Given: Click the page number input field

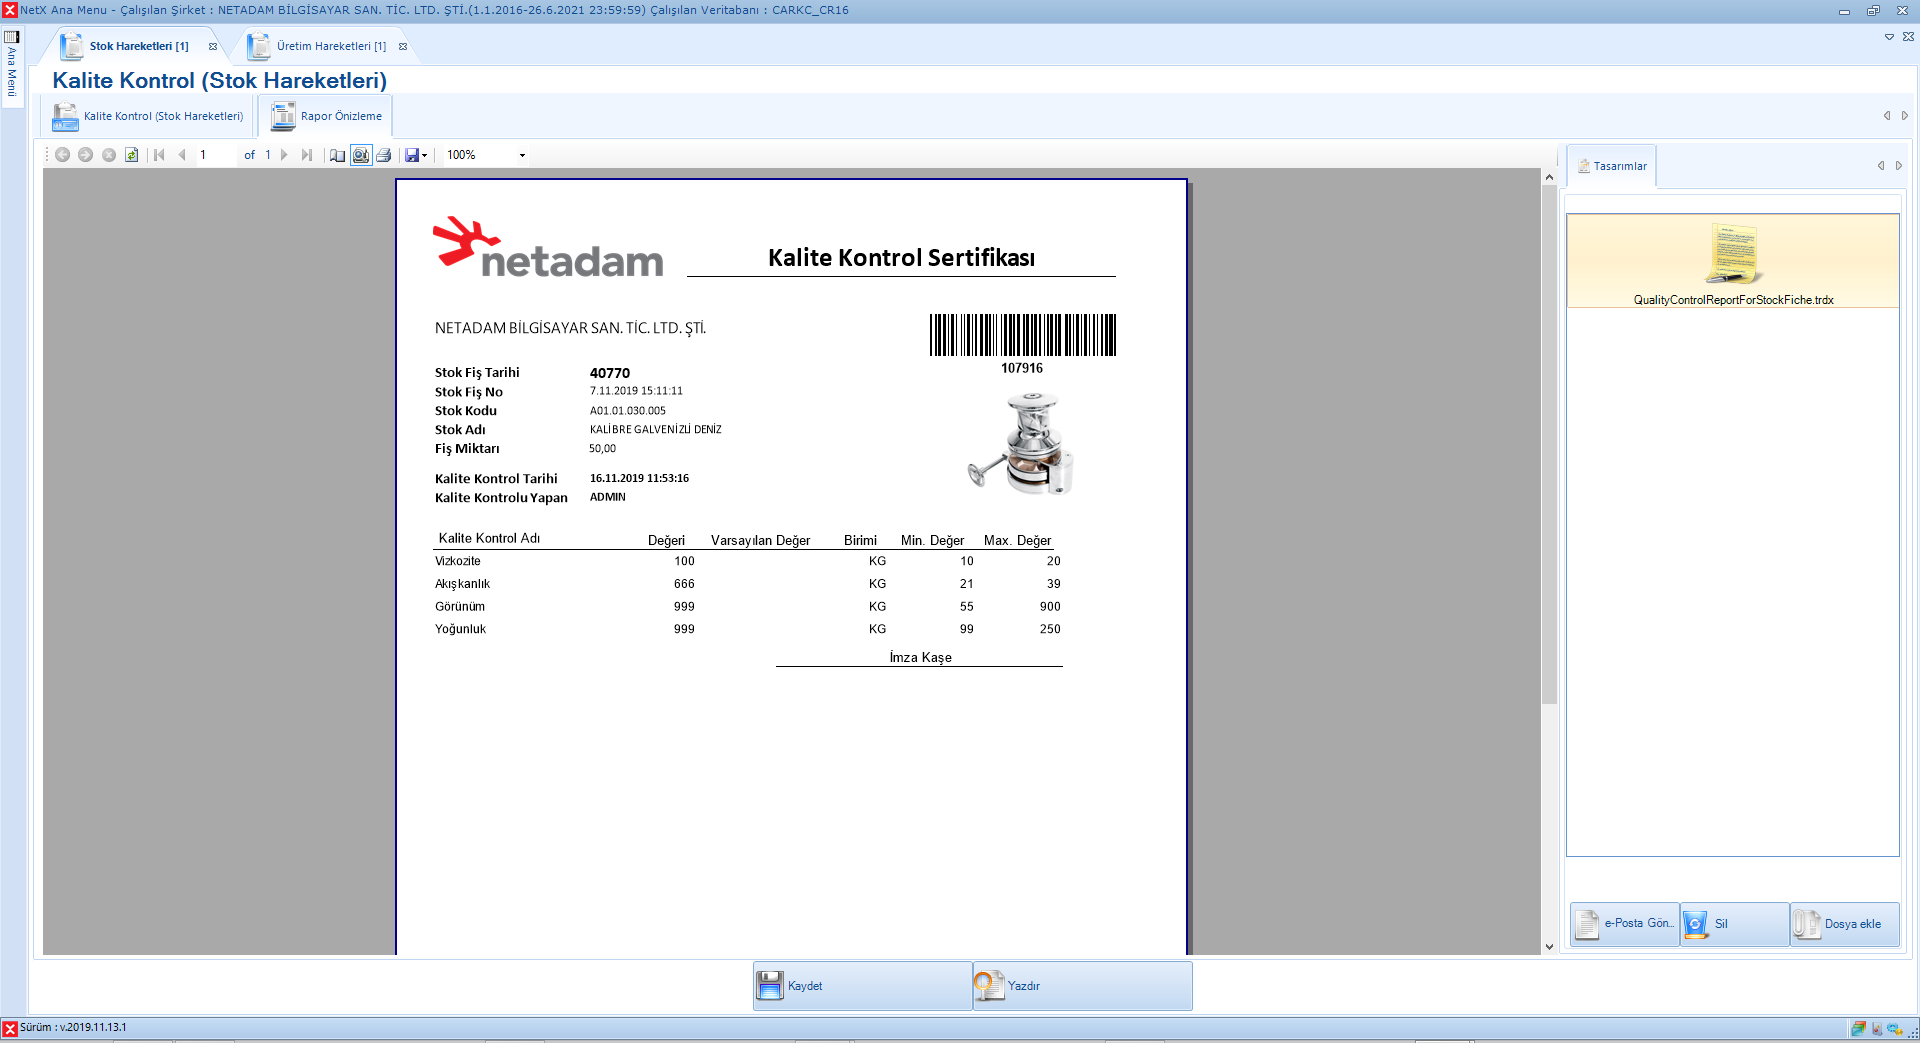Looking at the screenshot, I should coord(217,155).
